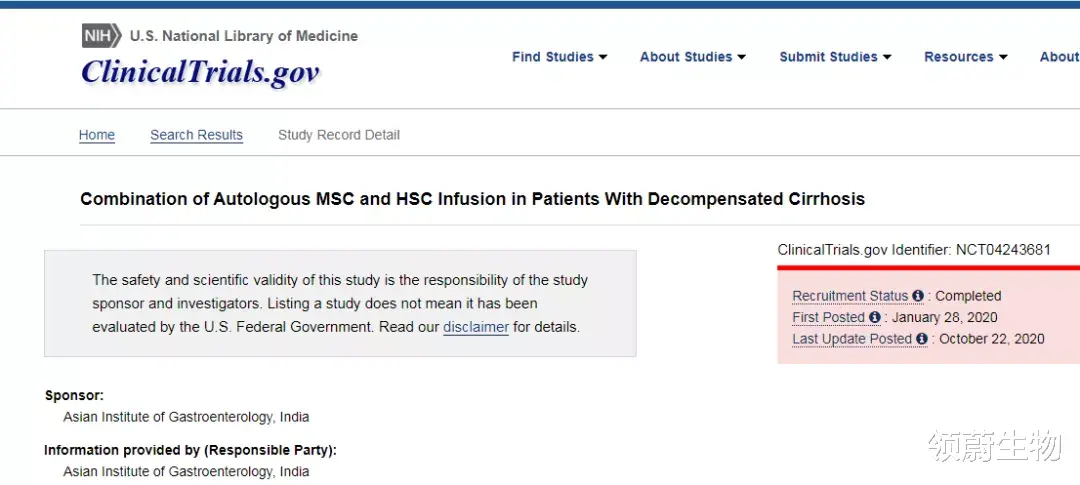Open the disclaimer link
1080x485 pixels.
476,327
